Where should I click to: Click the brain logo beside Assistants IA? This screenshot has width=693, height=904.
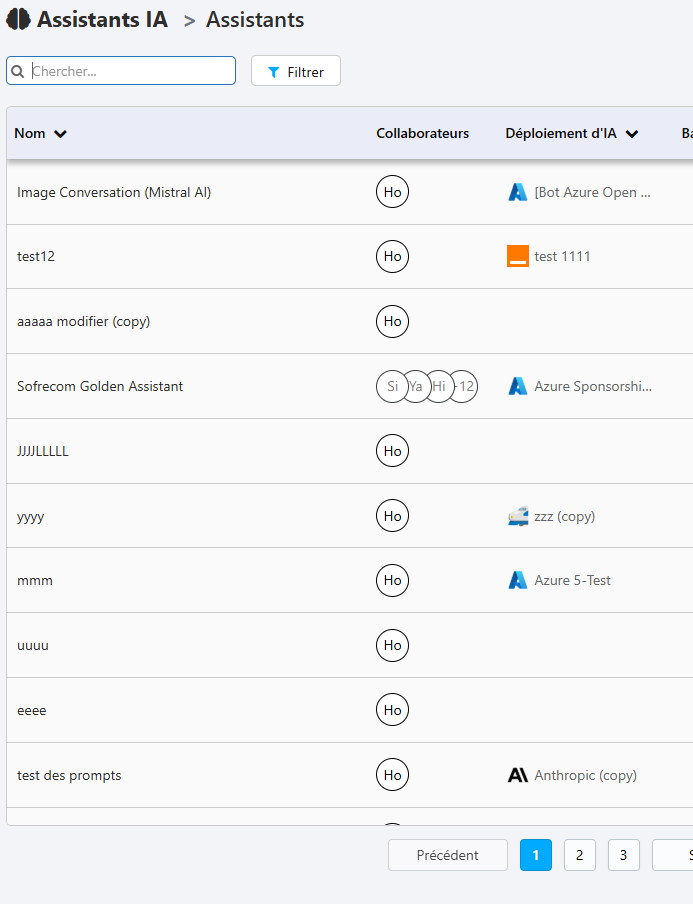[18, 20]
